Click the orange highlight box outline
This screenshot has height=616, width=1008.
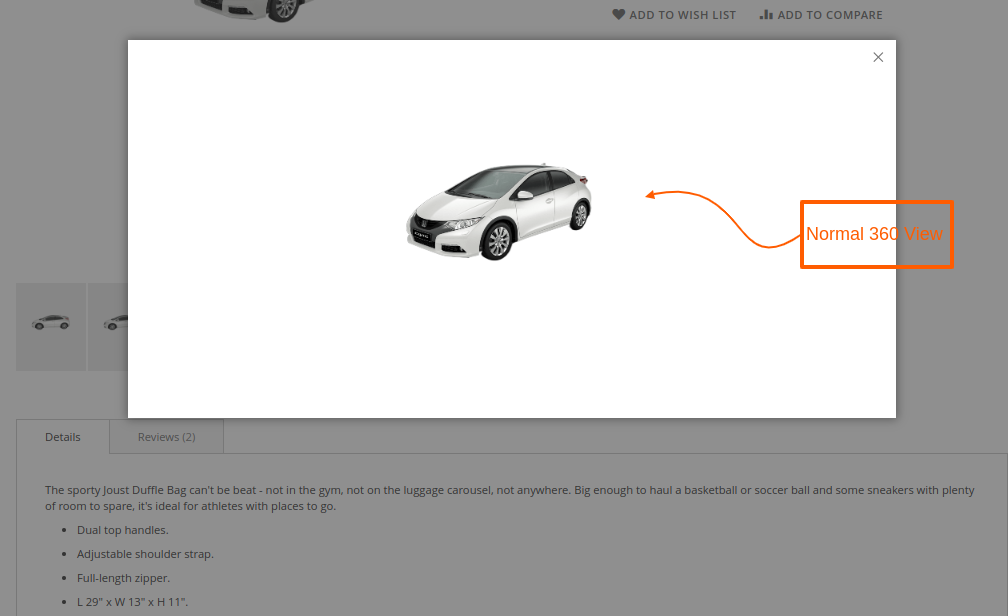point(876,204)
